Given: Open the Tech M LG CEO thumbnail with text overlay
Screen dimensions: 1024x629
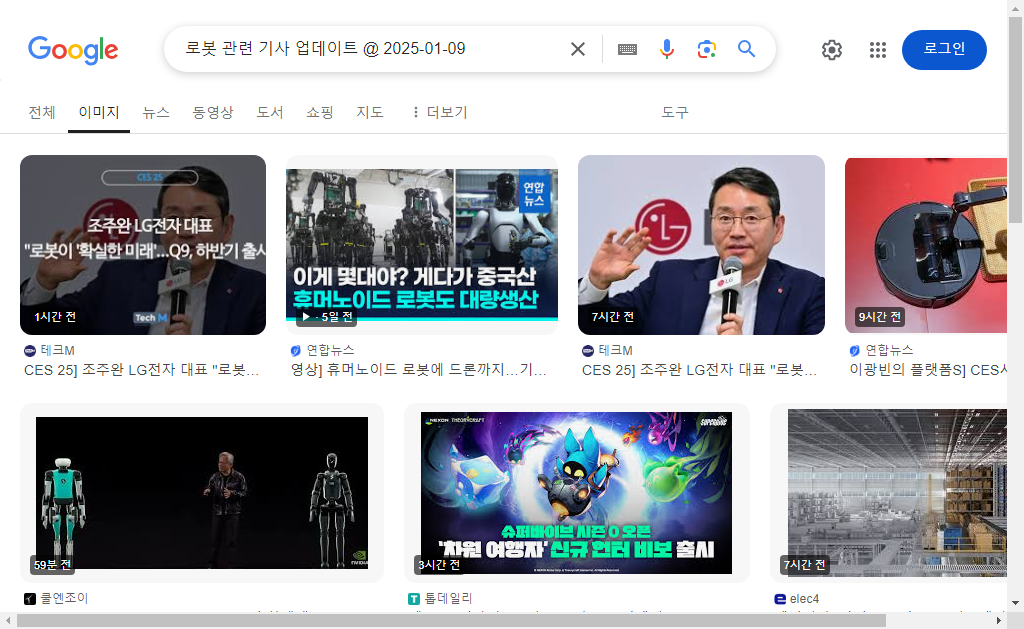Looking at the screenshot, I should 143,244.
